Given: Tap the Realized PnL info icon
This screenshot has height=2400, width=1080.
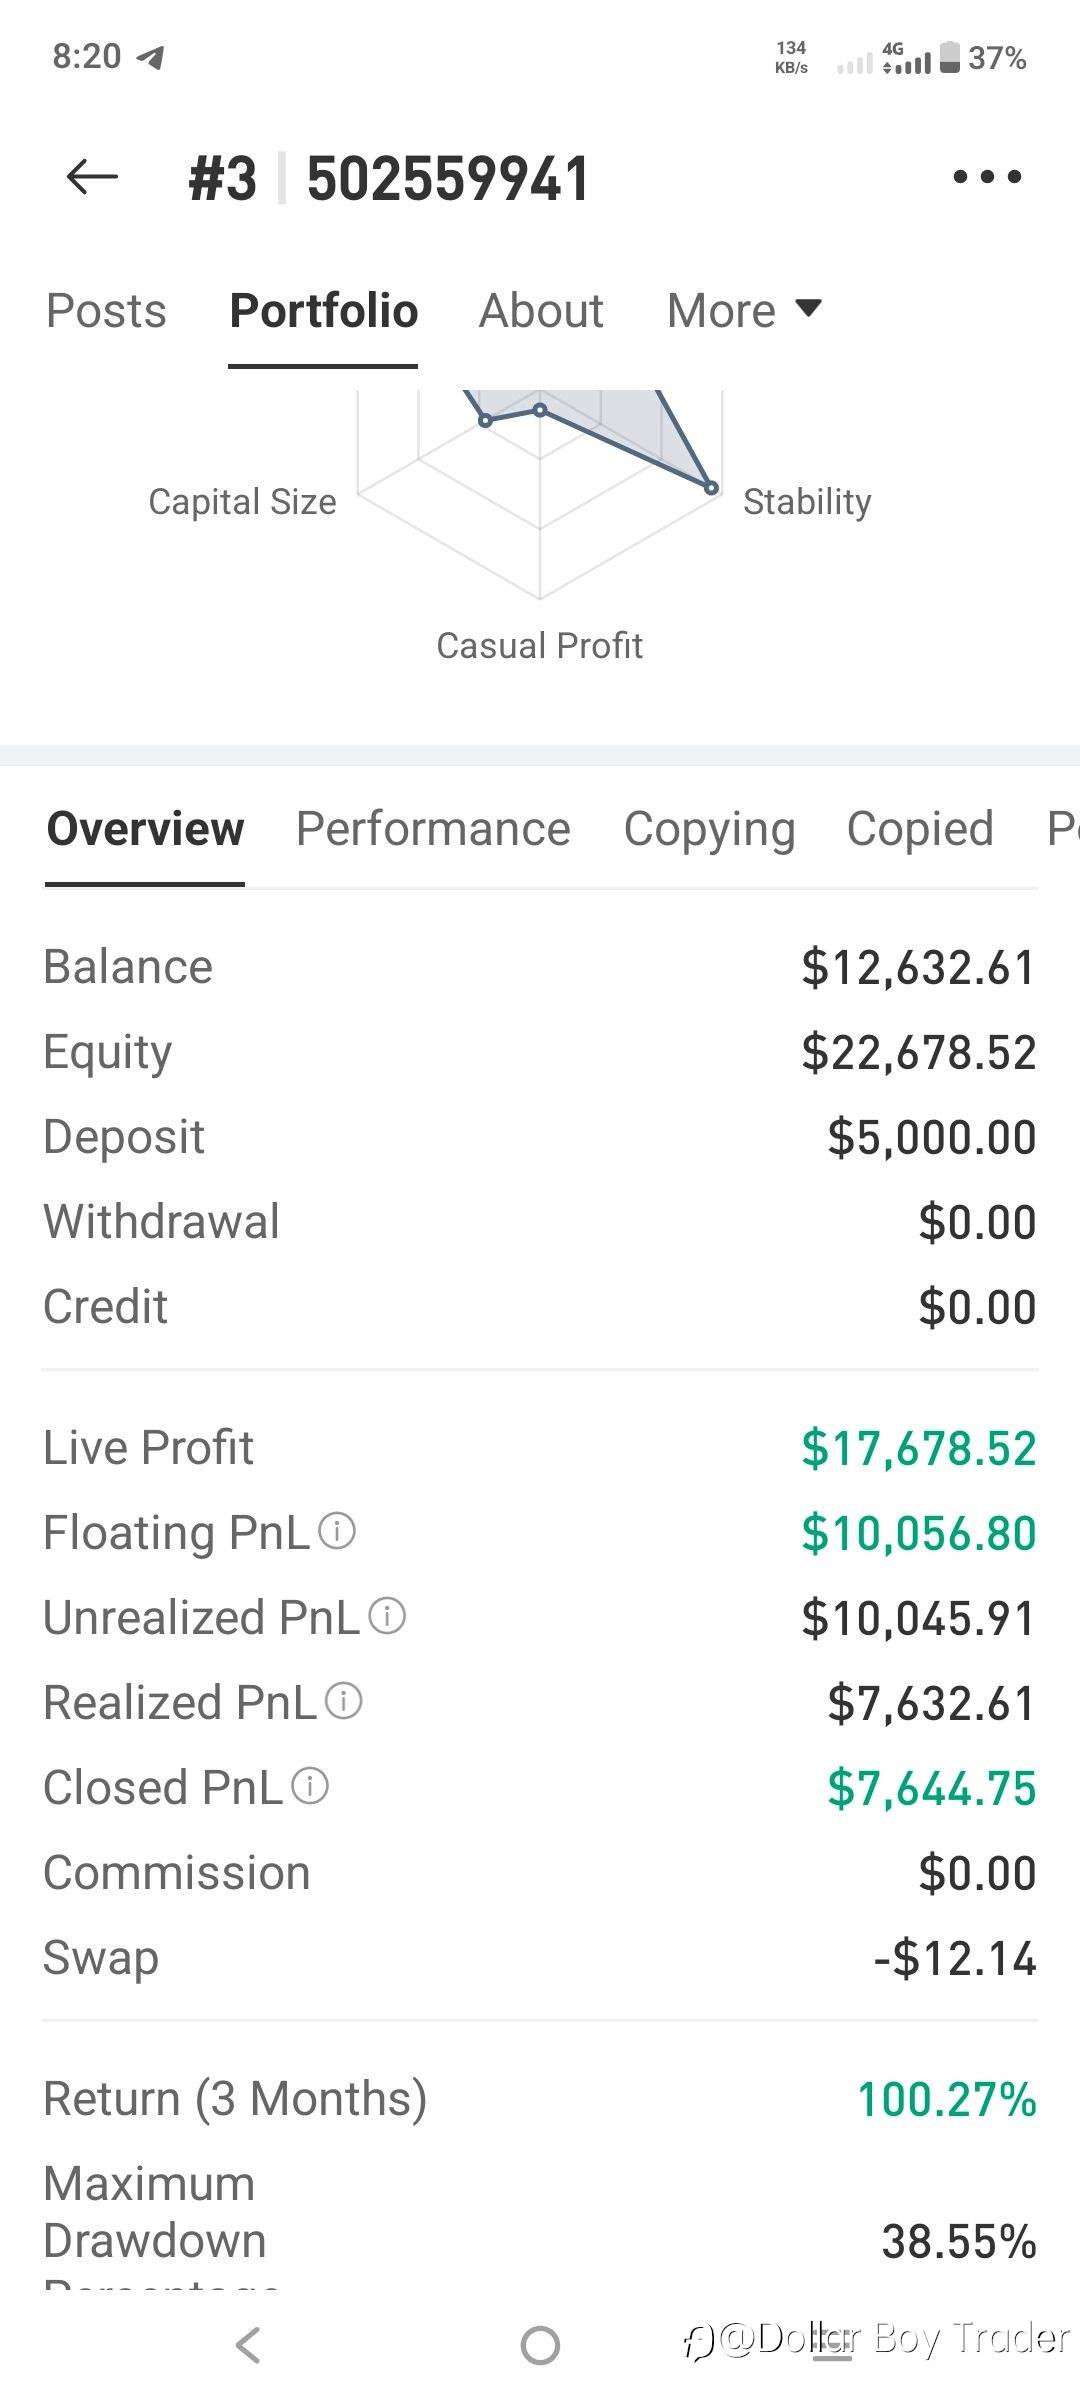Looking at the screenshot, I should [344, 1701].
